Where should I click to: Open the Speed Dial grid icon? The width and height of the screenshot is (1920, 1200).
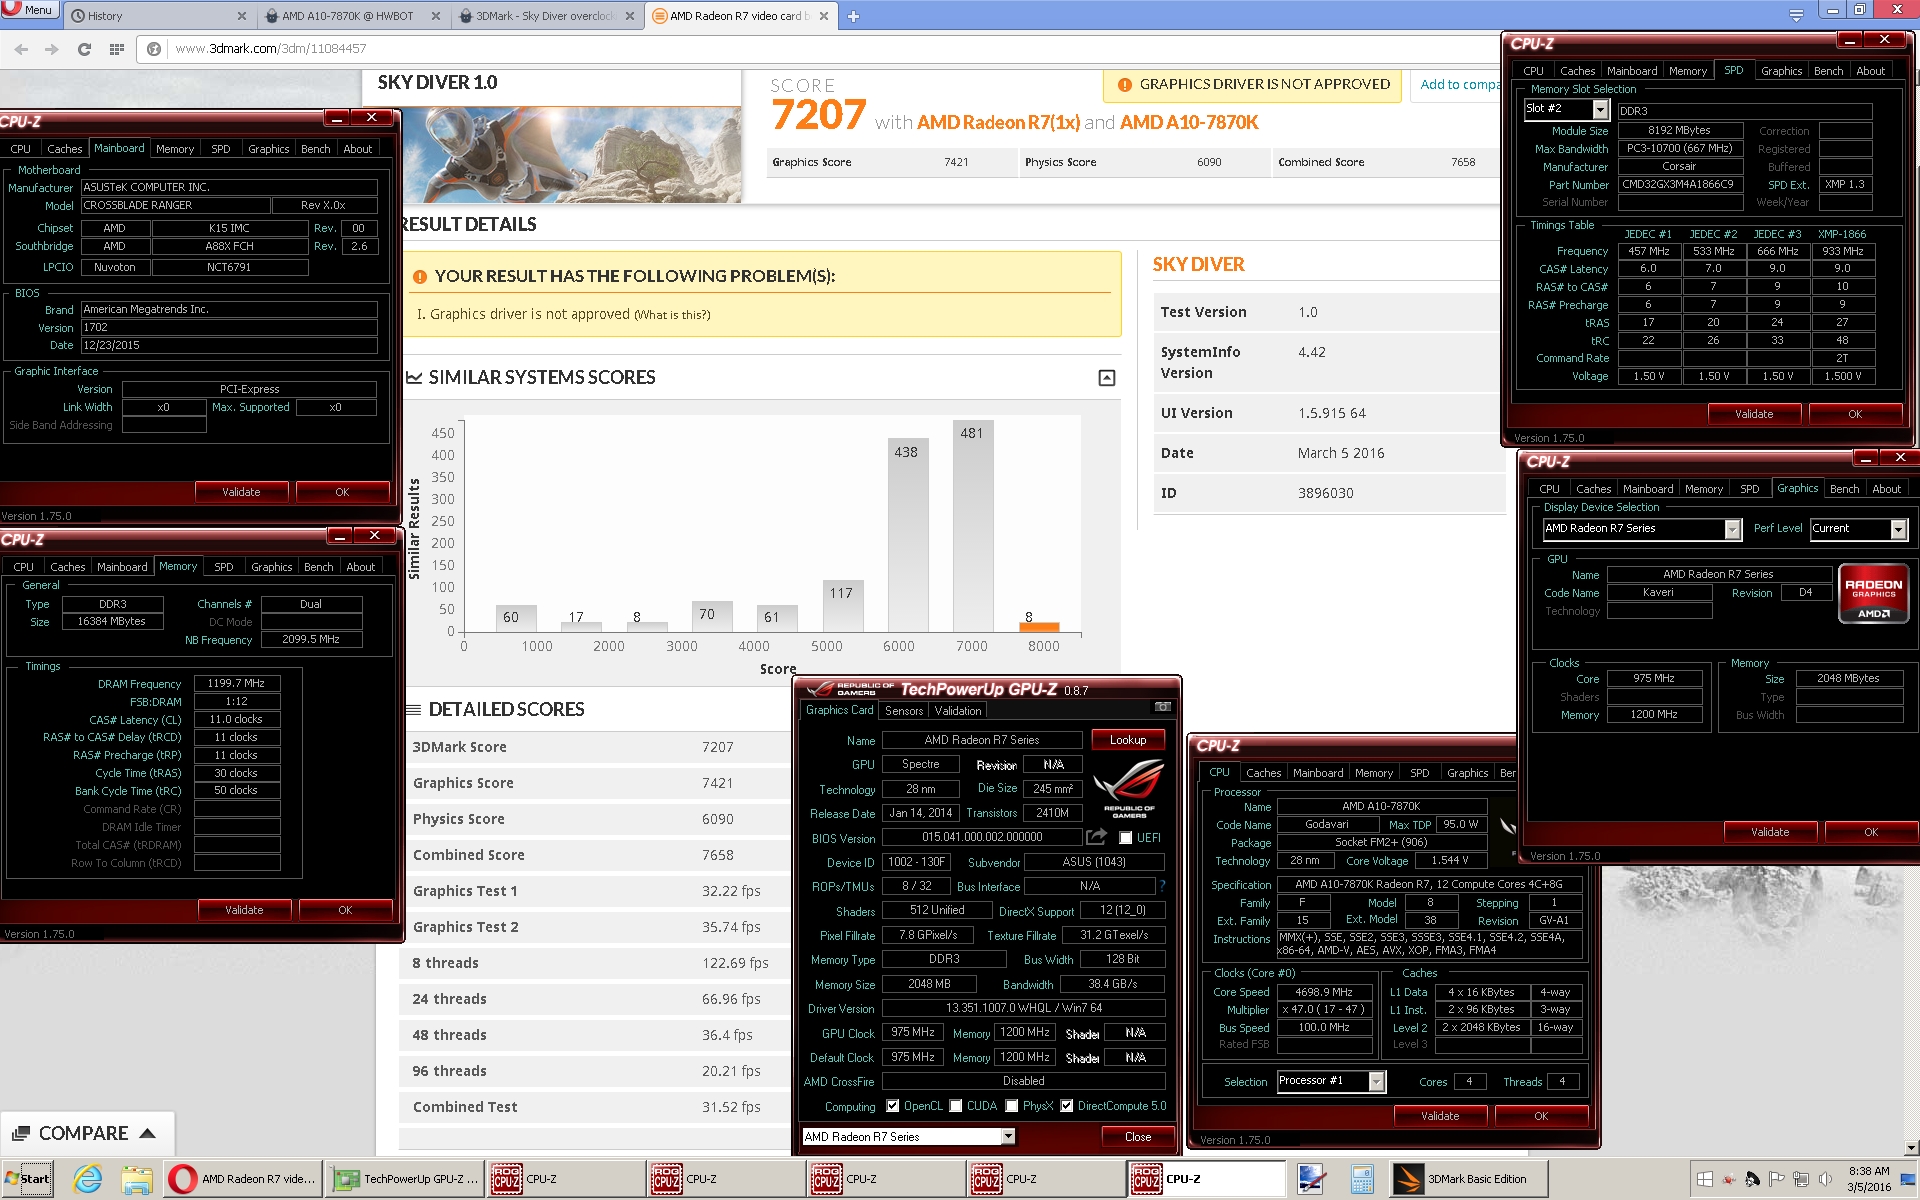click(x=116, y=49)
